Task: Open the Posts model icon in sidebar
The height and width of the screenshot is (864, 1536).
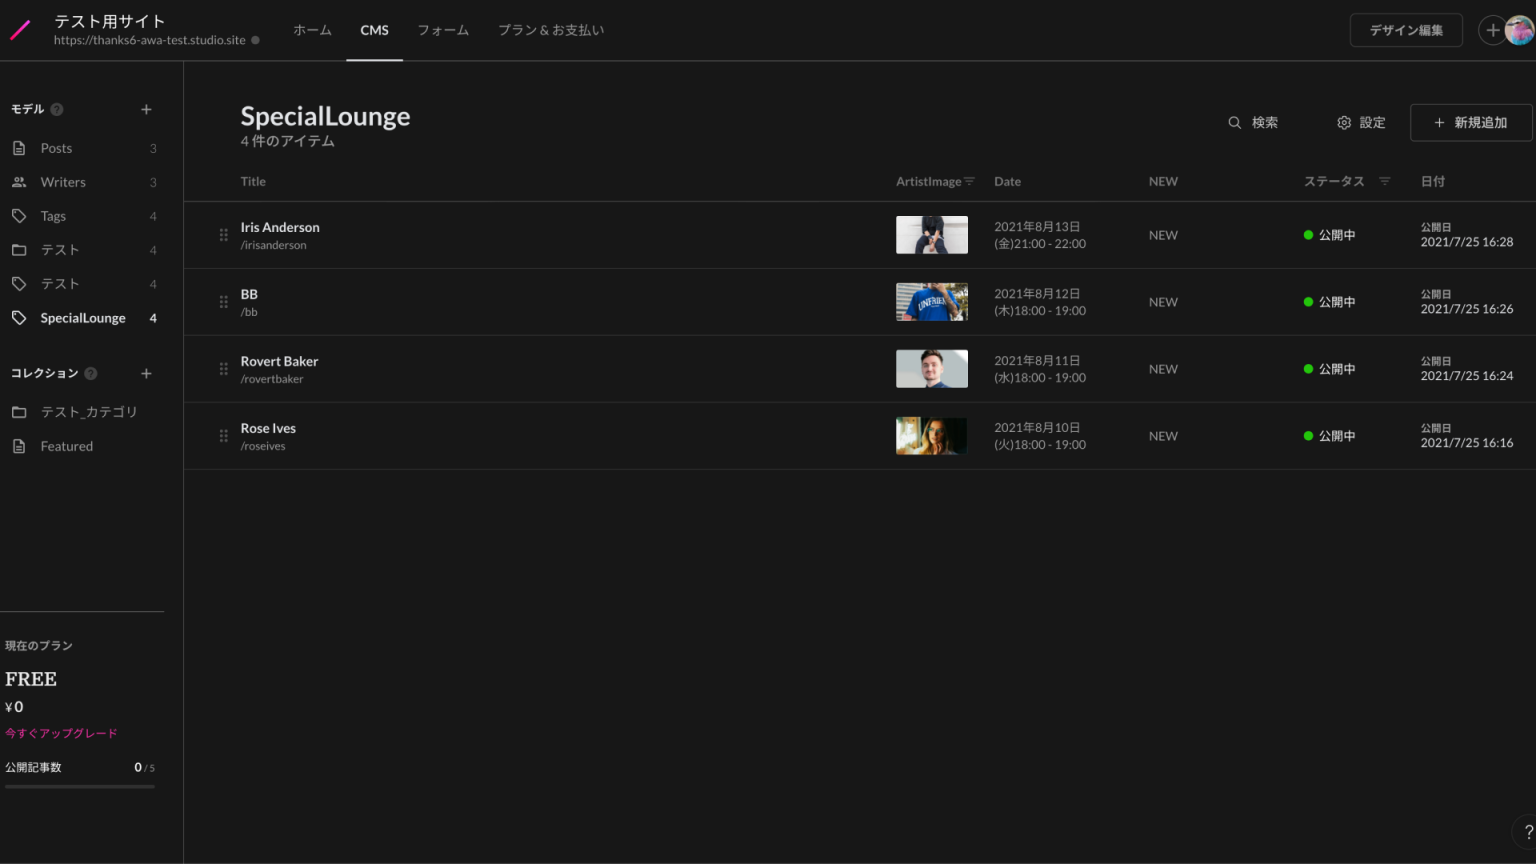Action: tap(20, 148)
